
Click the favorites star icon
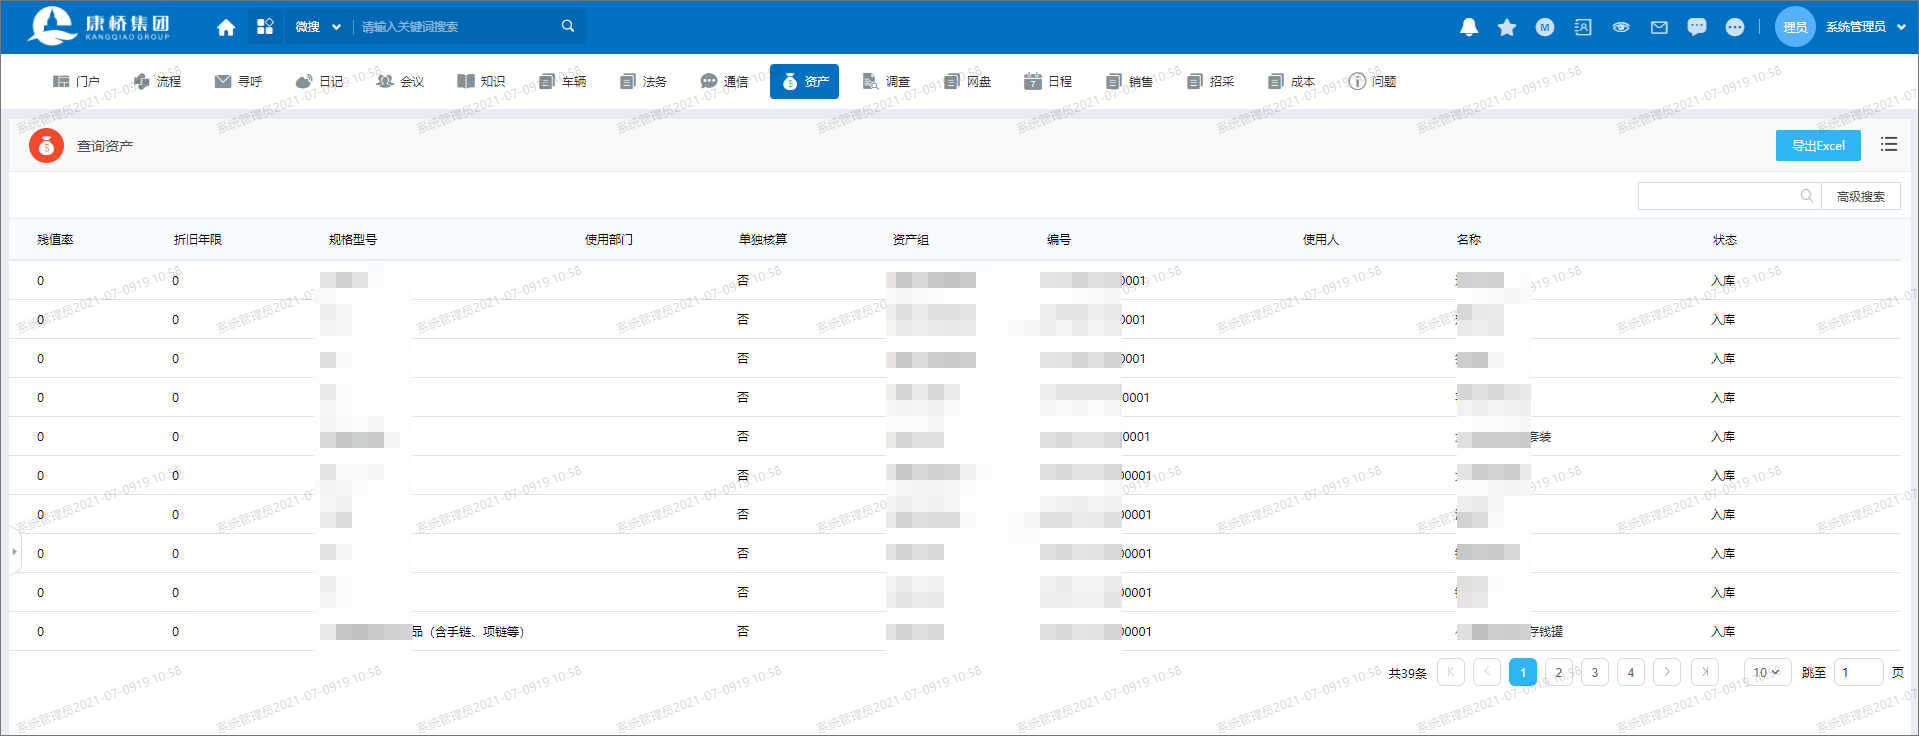point(1506,27)
